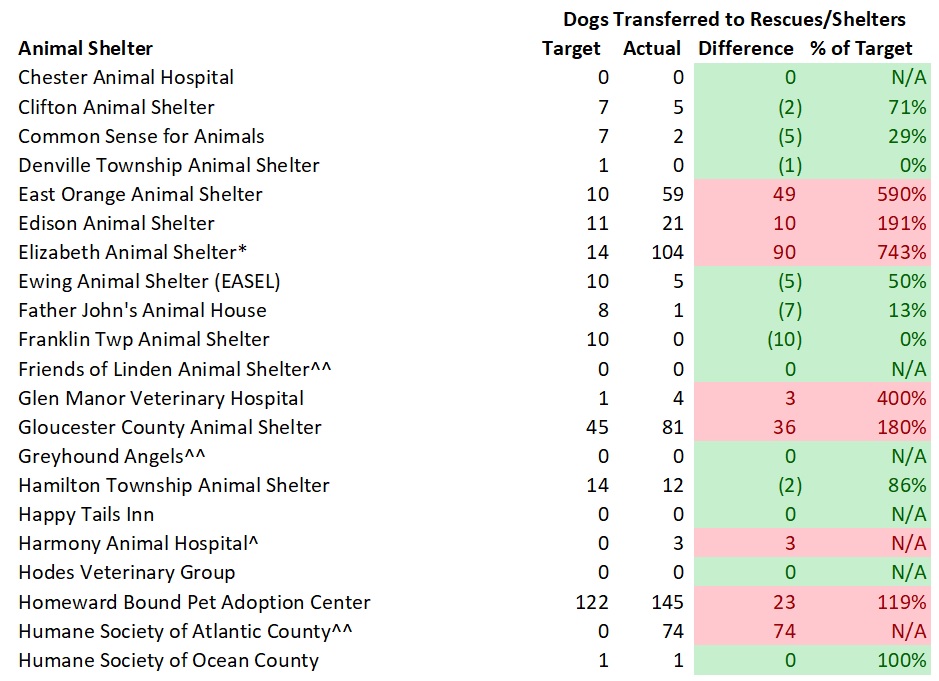
Task: Click the Chester Animal Hospital row label
Action: (x=126, y=77)
